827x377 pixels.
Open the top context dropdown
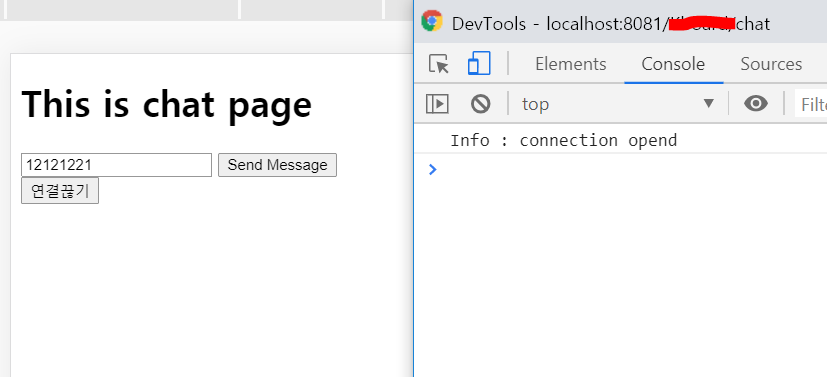point(618,104)
